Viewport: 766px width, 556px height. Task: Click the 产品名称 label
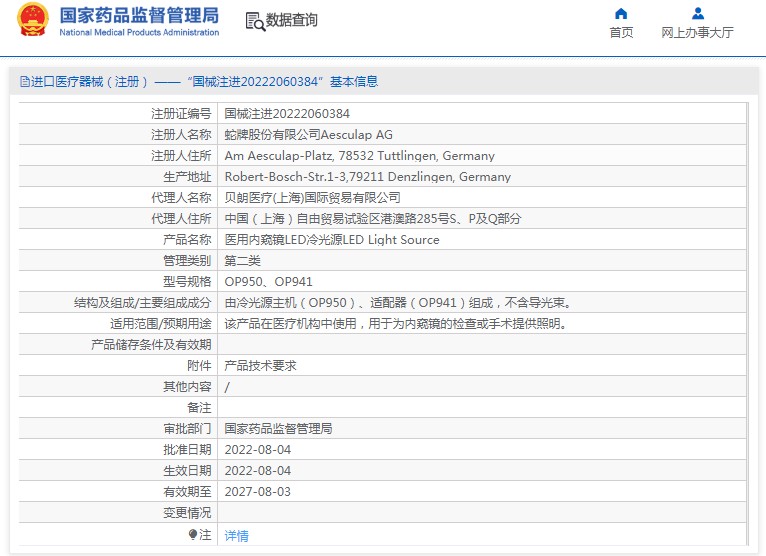(x=187, y=239)
